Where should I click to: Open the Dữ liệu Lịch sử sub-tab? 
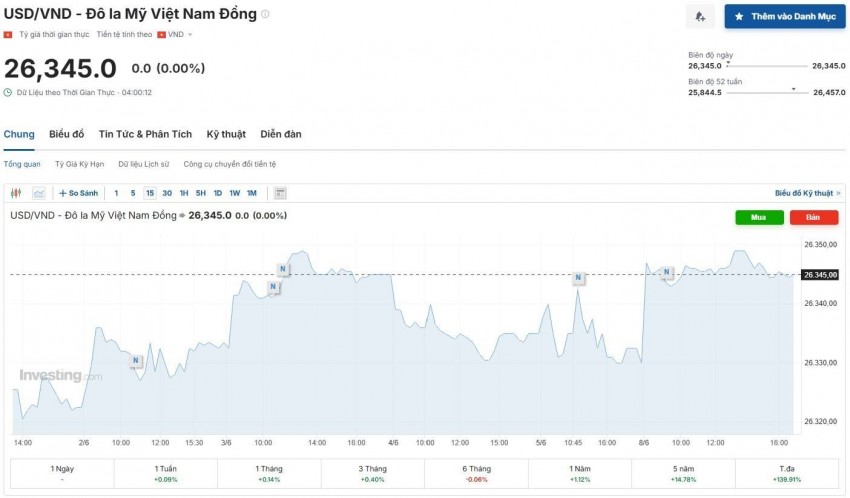[x=144, y=164]
